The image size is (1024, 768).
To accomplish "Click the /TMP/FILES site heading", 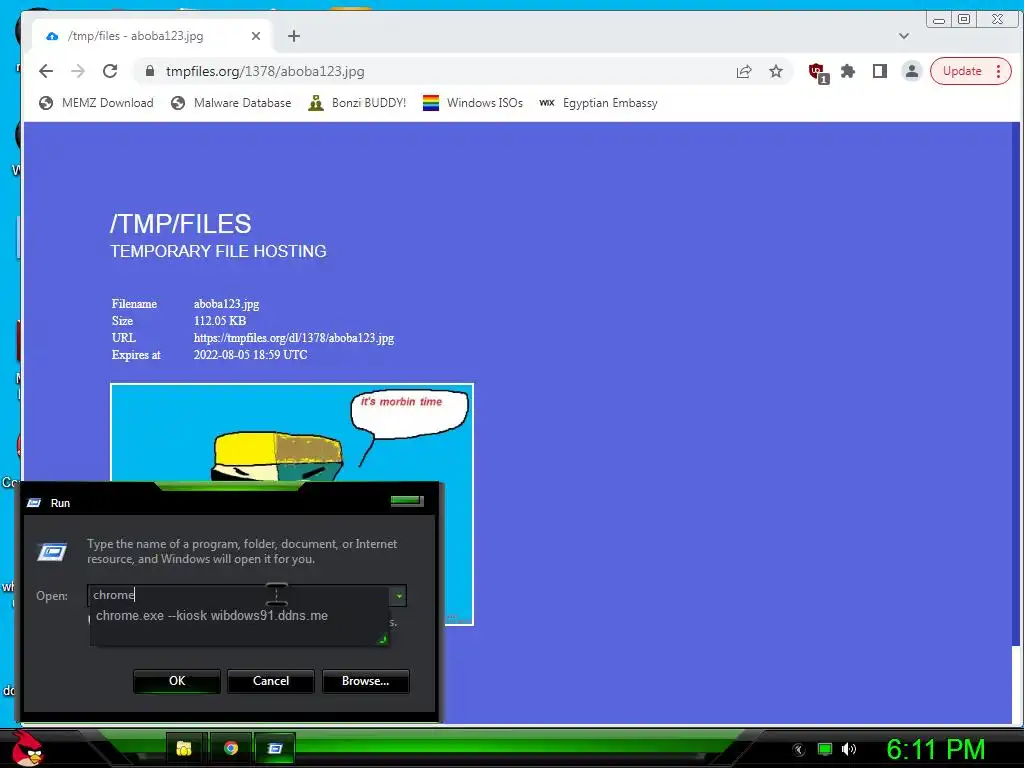I will 180,224.
